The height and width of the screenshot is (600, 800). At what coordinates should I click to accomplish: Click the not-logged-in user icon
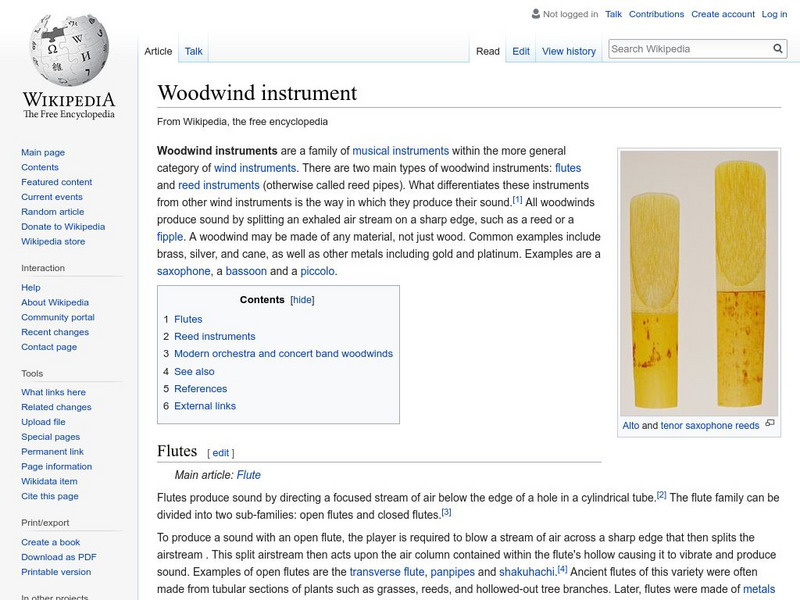535,14
